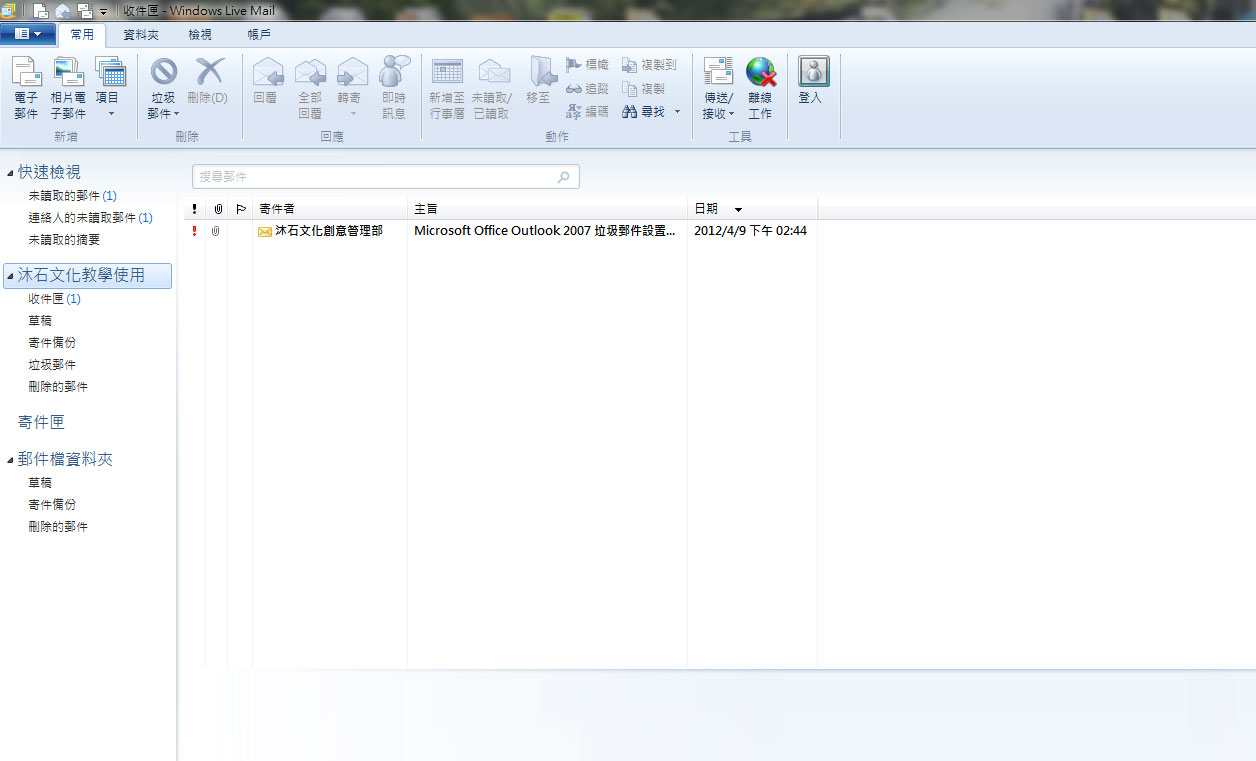This screenshot has width=1256, height=761.
Task: Collapse the 郵件檔資料夾 section
Action: click(10, 460)
